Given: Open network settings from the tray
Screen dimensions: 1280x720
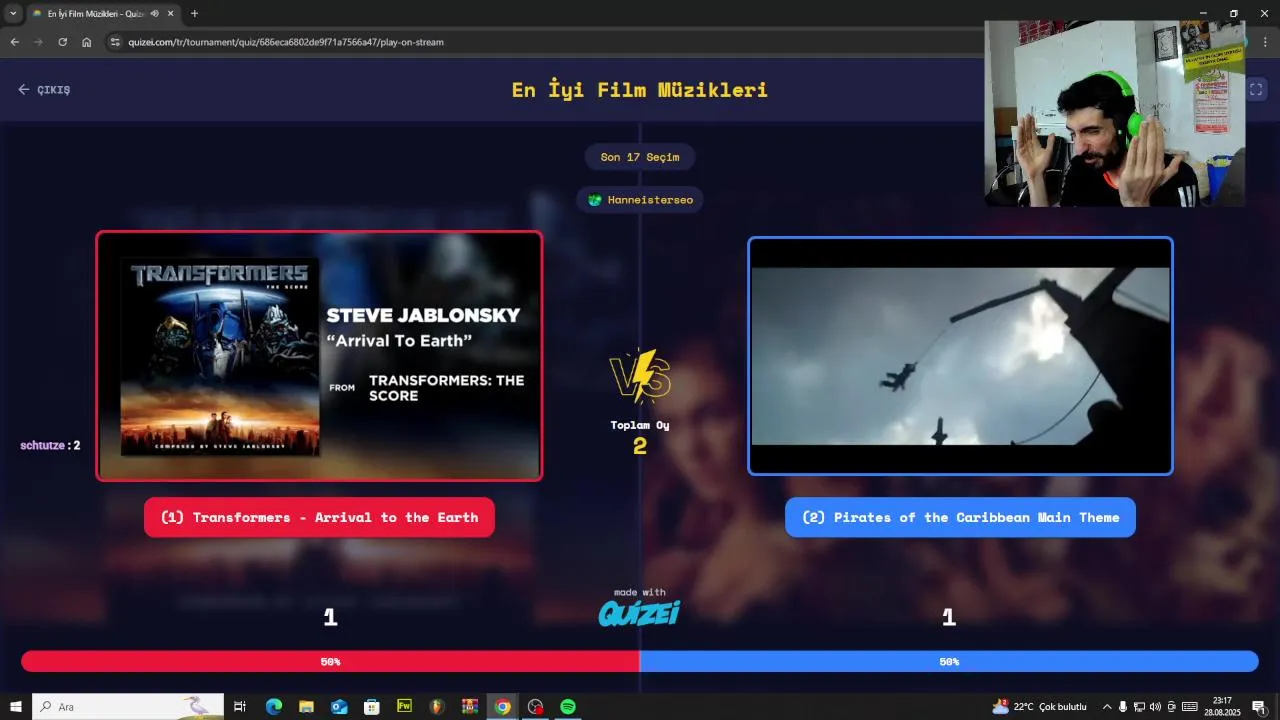Looking at the screenshot, I should click(x=1139, y=707).
